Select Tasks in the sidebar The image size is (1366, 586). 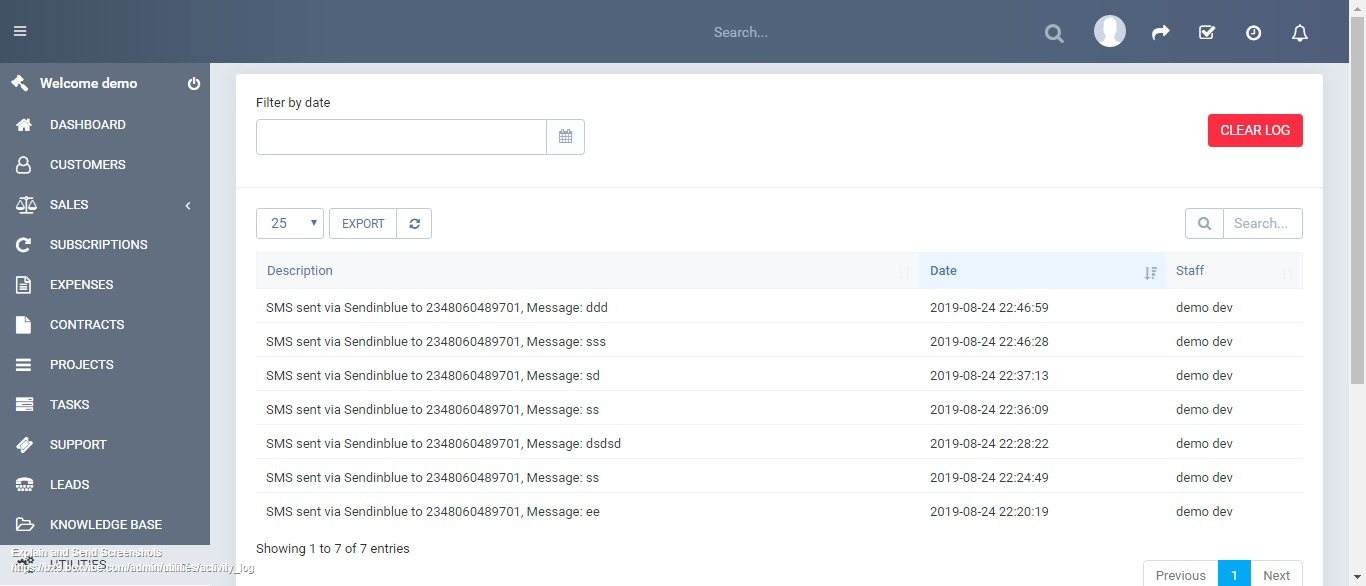point(69,404)
